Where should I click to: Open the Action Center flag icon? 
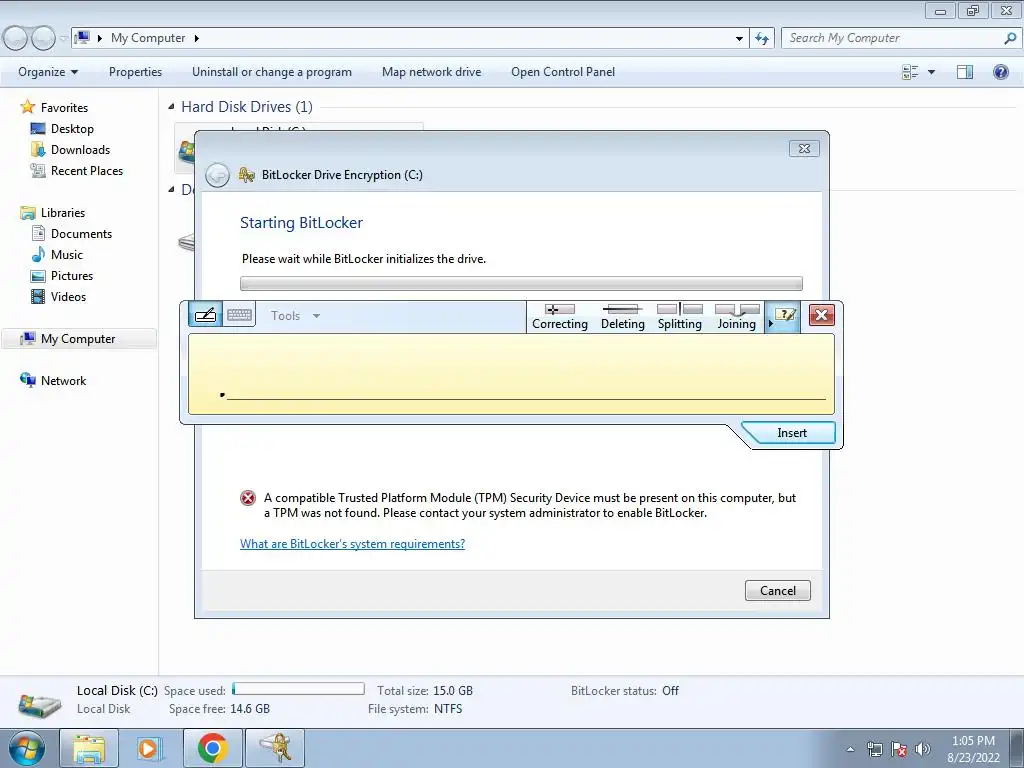[x=899, y=749]
